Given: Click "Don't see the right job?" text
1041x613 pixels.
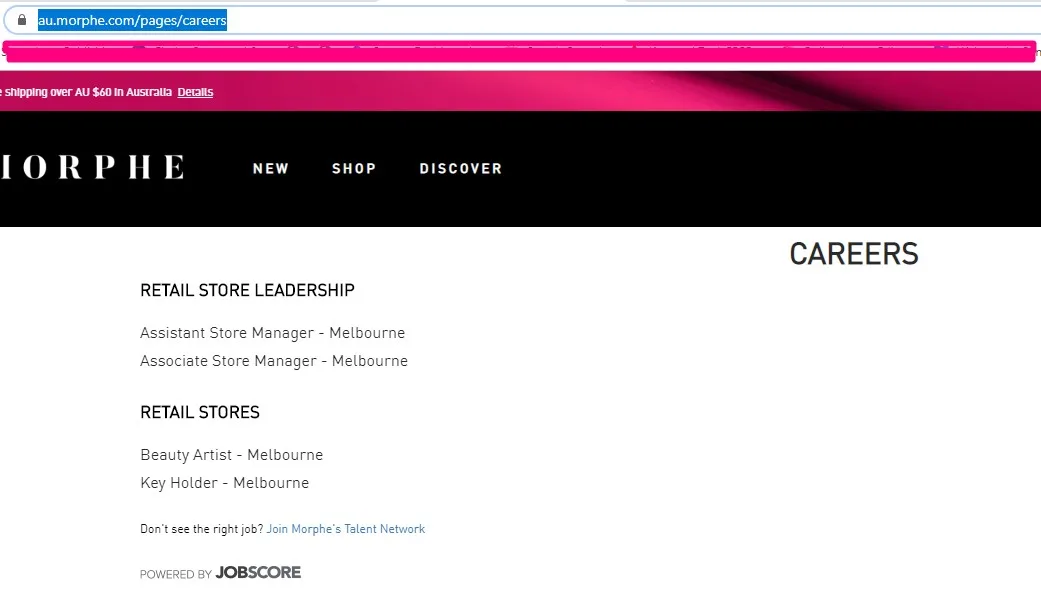Looking at the screenshot, I should pos(201,529).
